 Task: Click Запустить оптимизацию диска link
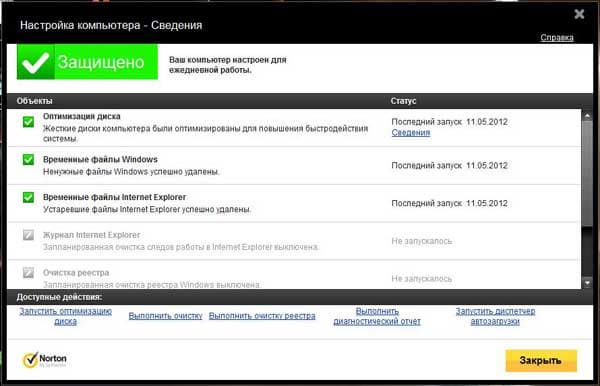click(x=65, y=316)
